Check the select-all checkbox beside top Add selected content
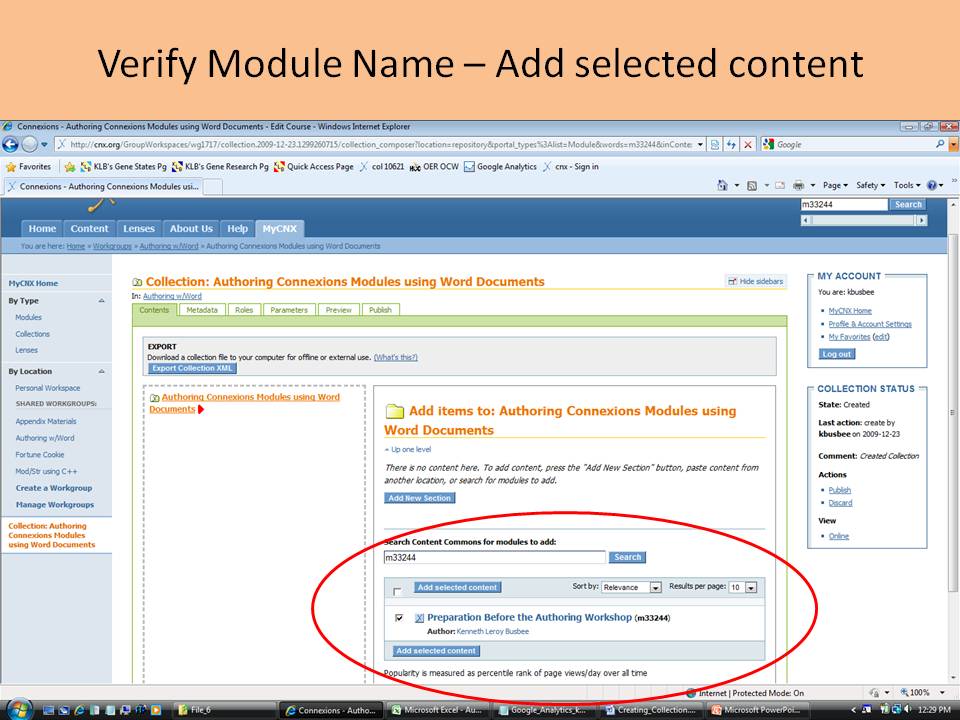The width and height of the screenshot is (960, 720). click(x=397, y=591)
